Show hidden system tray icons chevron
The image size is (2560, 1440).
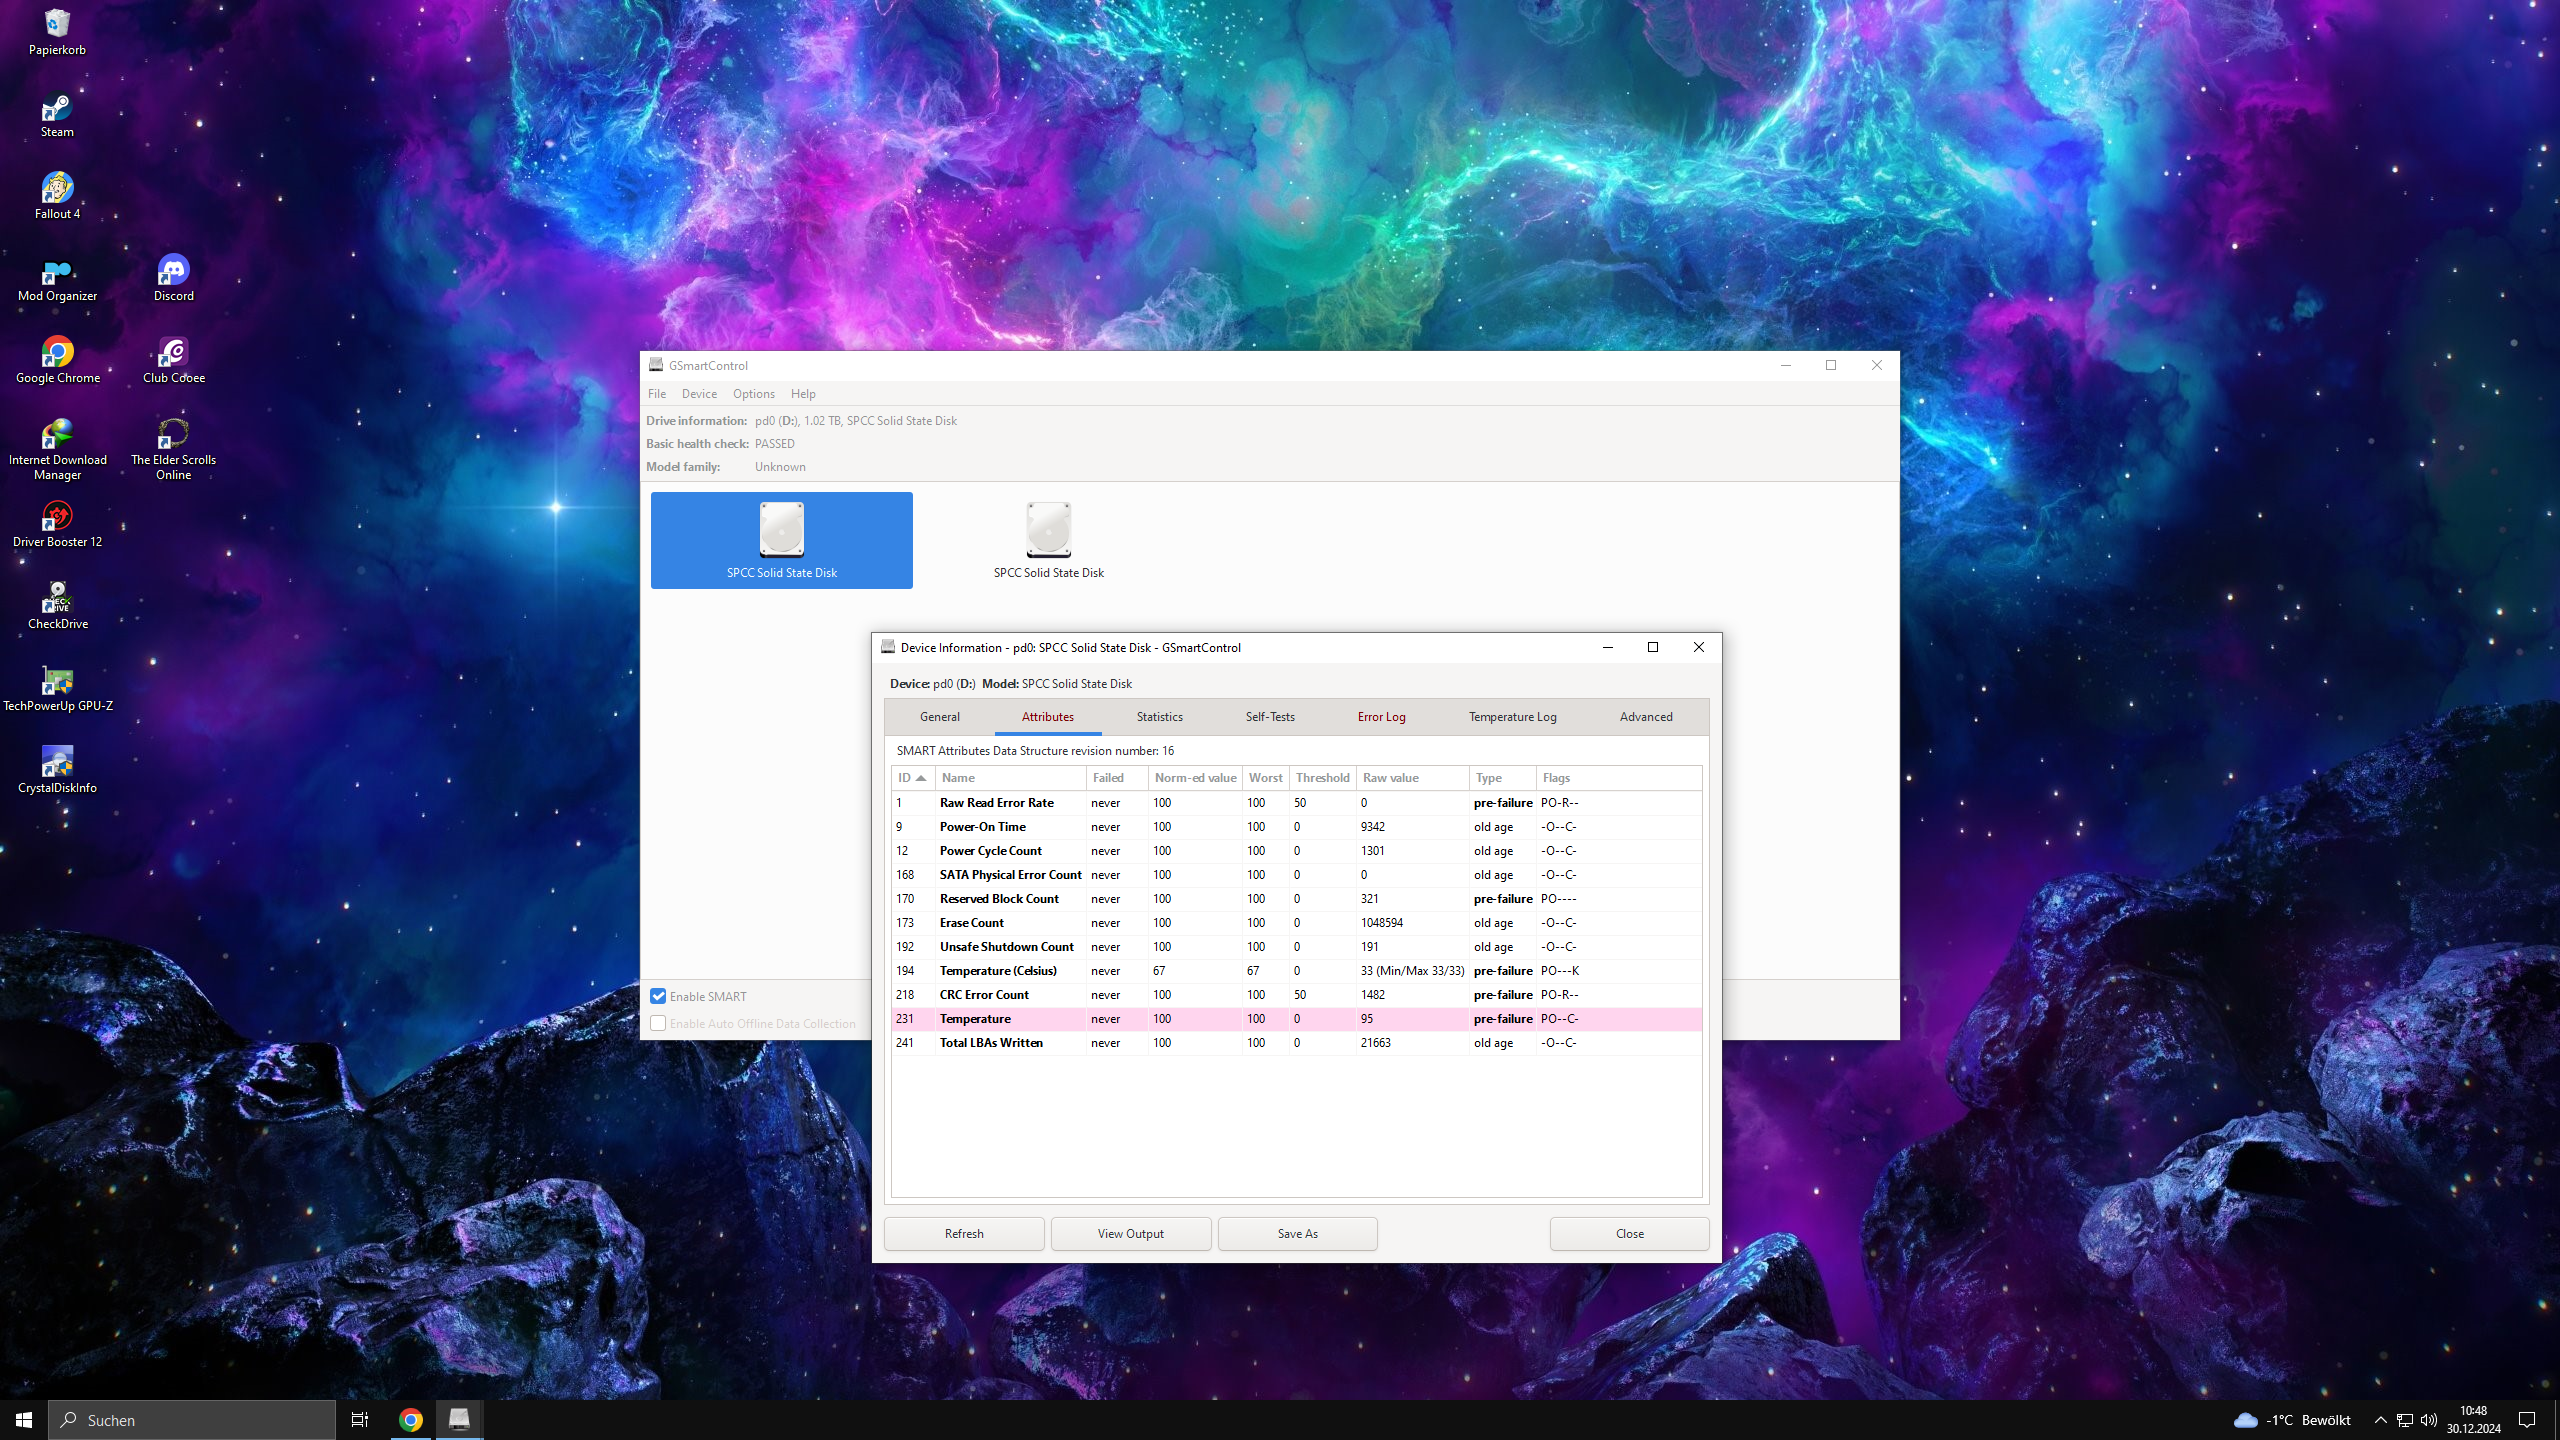2380,1420
